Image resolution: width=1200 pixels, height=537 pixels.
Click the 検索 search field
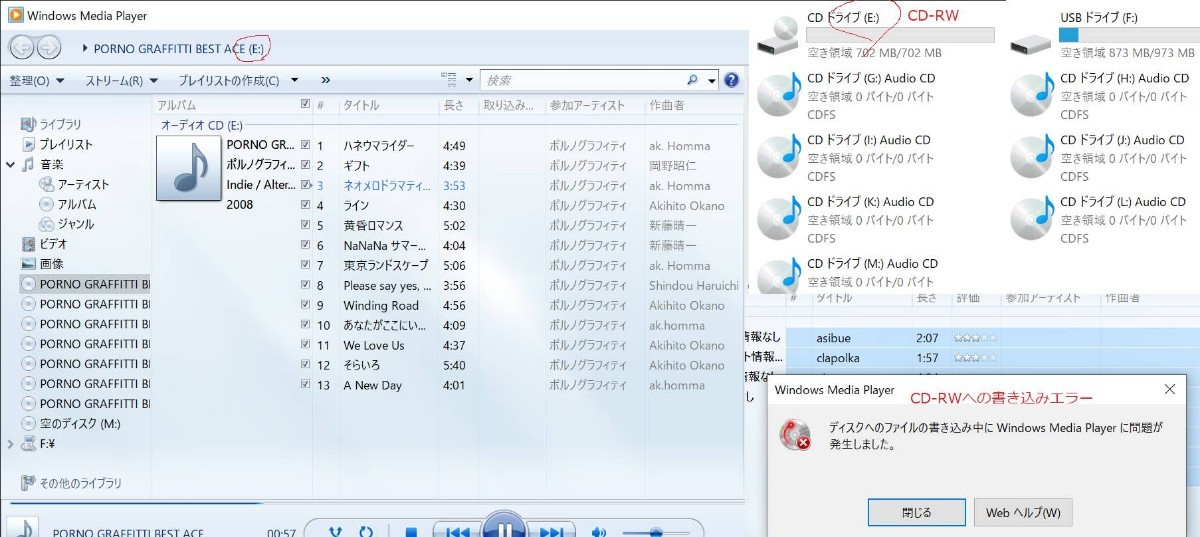coord(582,80)
